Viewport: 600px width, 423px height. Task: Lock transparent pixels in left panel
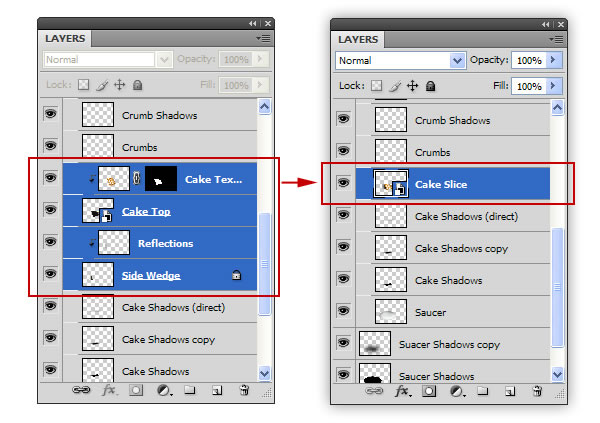[83, 84]
